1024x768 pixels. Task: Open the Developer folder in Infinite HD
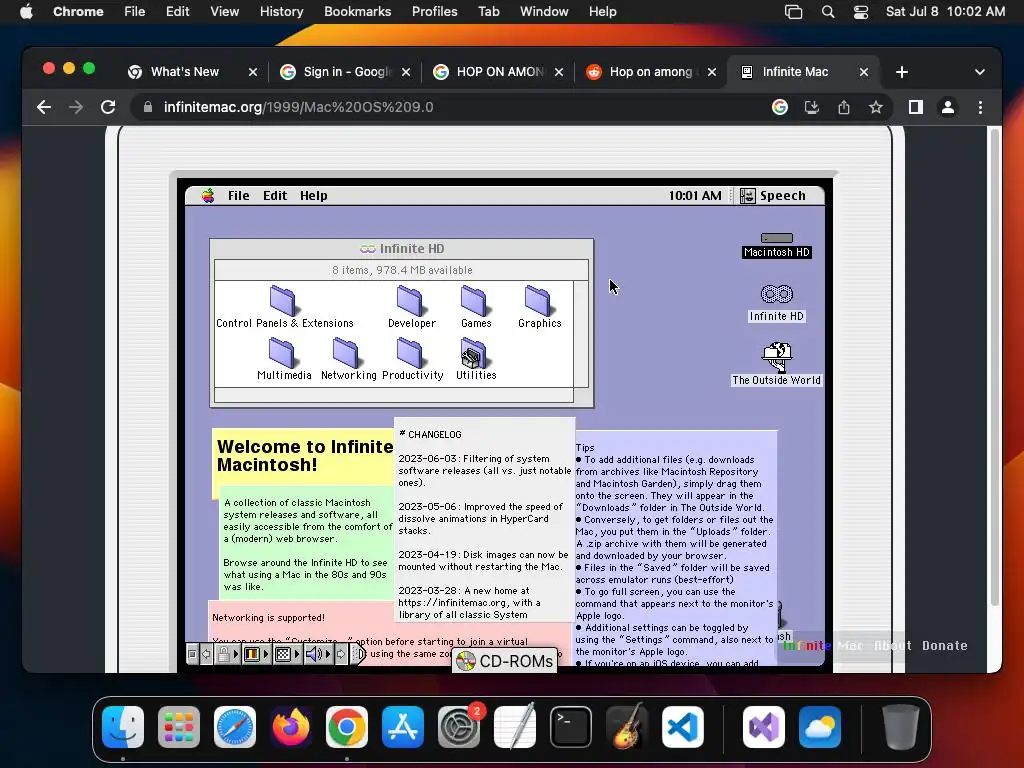[411, 306]
